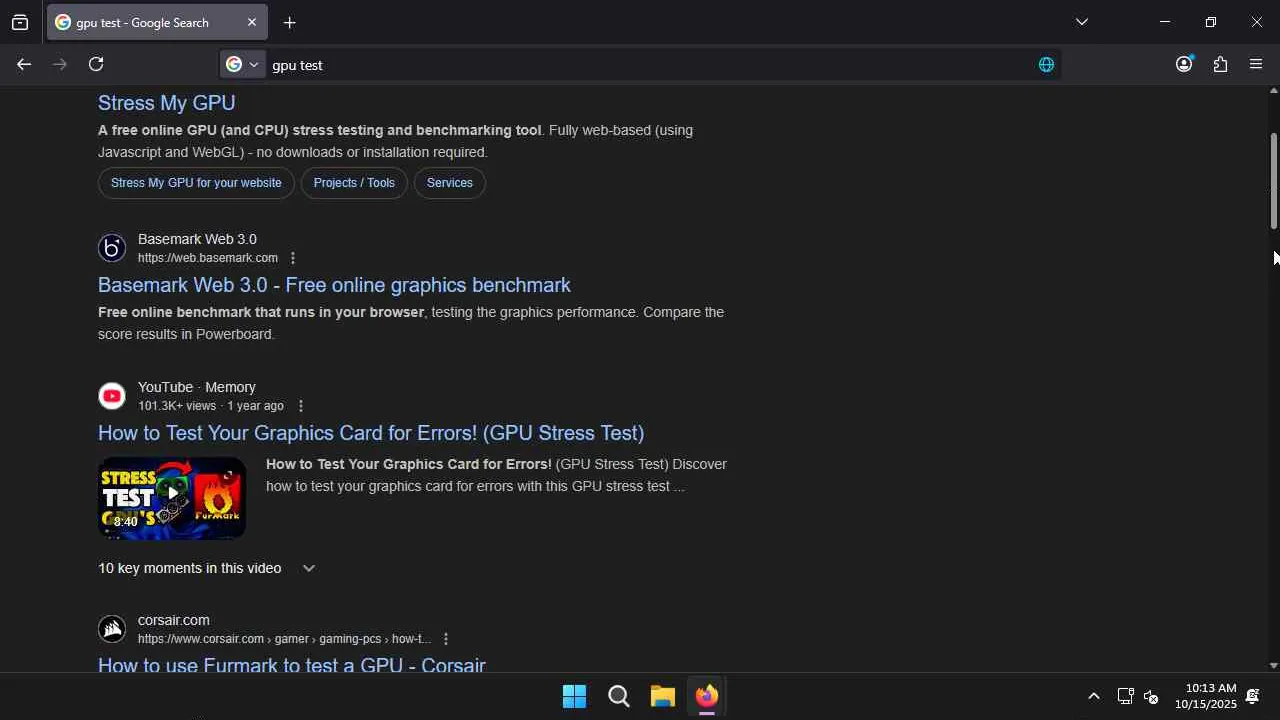Open a new tab with plus button

pyautogui.click(x=289, y=23)
